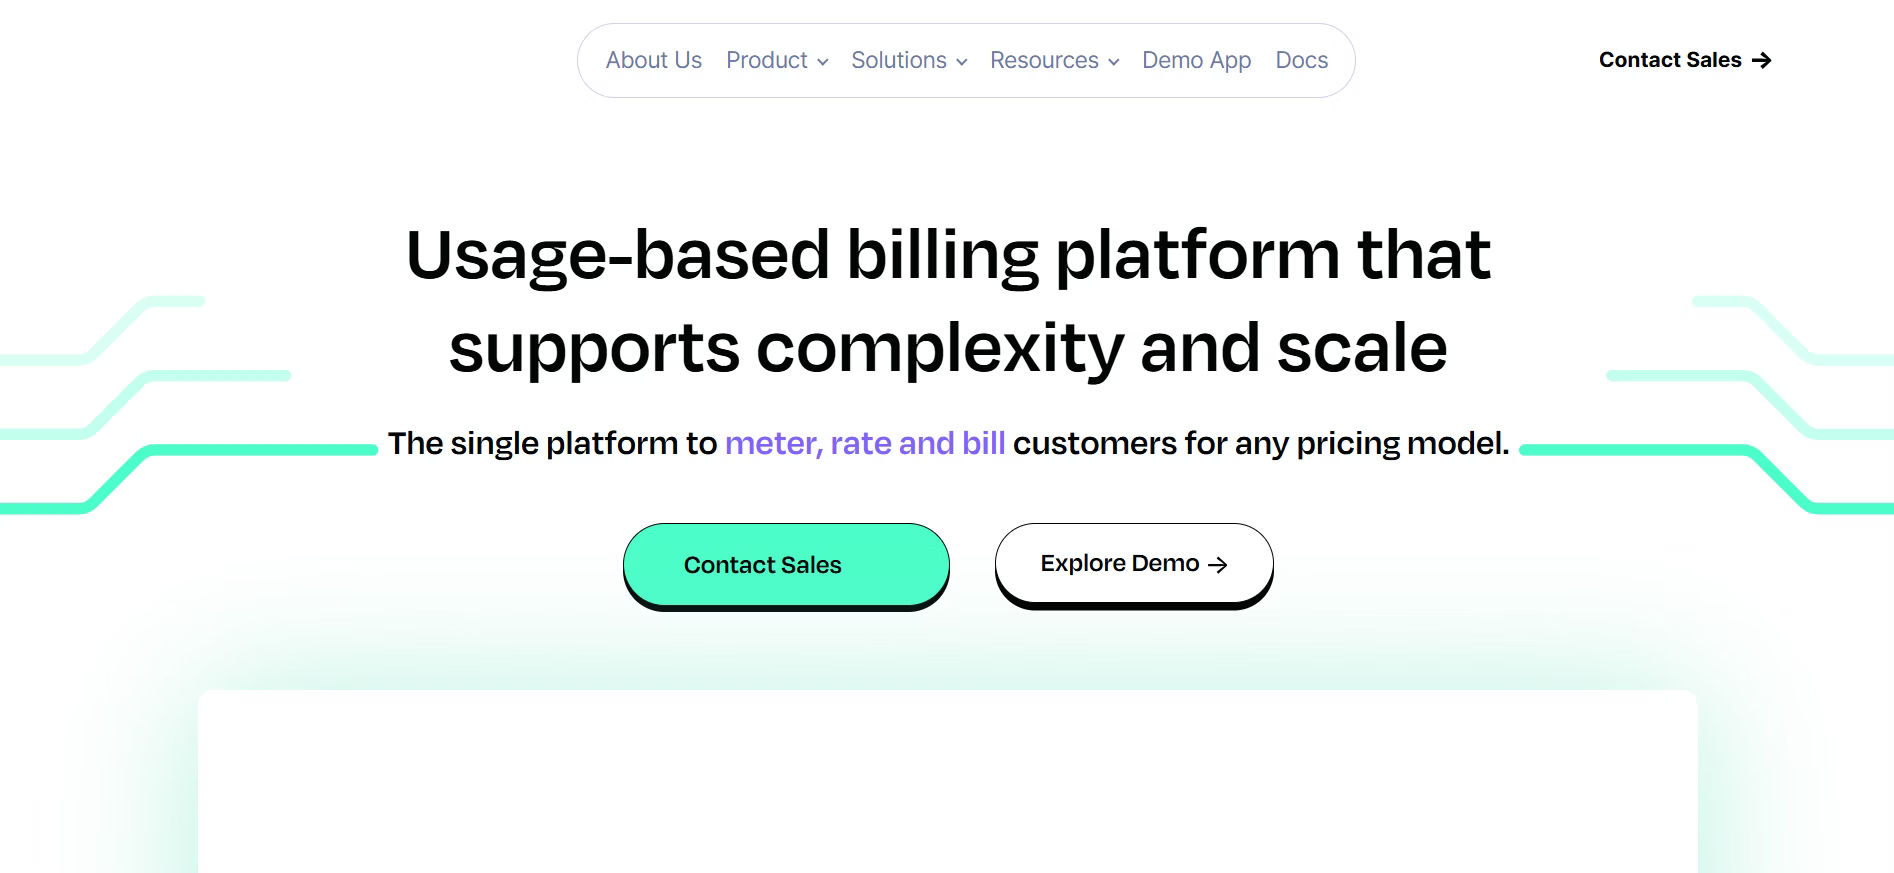Click the highlighted 'meter, rate and bill' text
Viewport: 1894px width, 873px height.
tap(864, 443)
